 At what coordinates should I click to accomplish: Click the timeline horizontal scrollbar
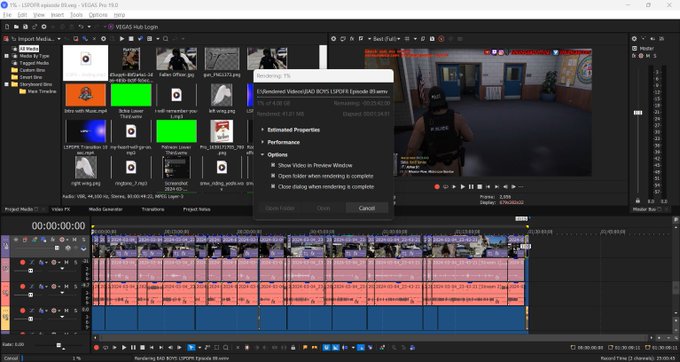point(373,338)
